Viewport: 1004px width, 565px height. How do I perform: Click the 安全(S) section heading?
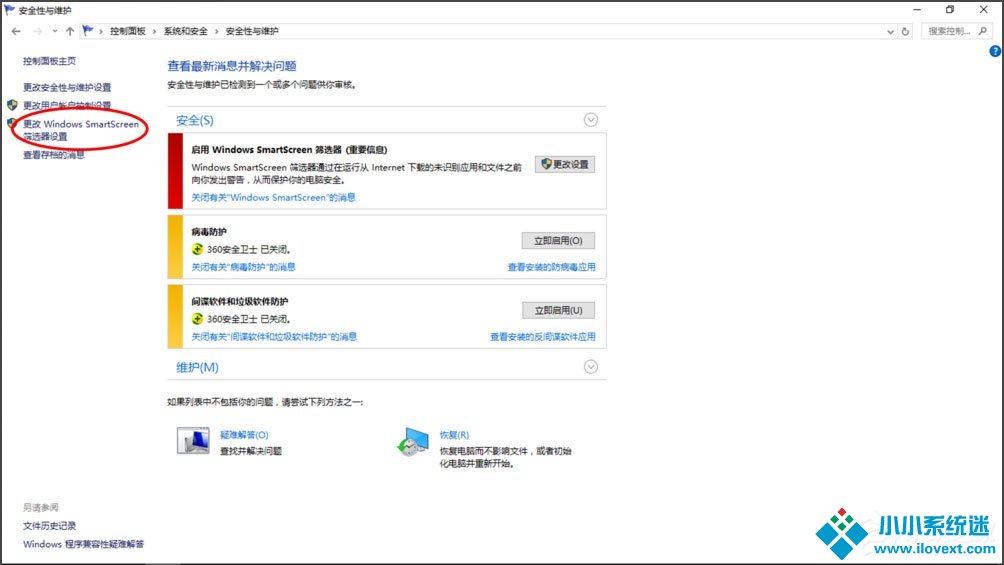click(x=195, y=120)
